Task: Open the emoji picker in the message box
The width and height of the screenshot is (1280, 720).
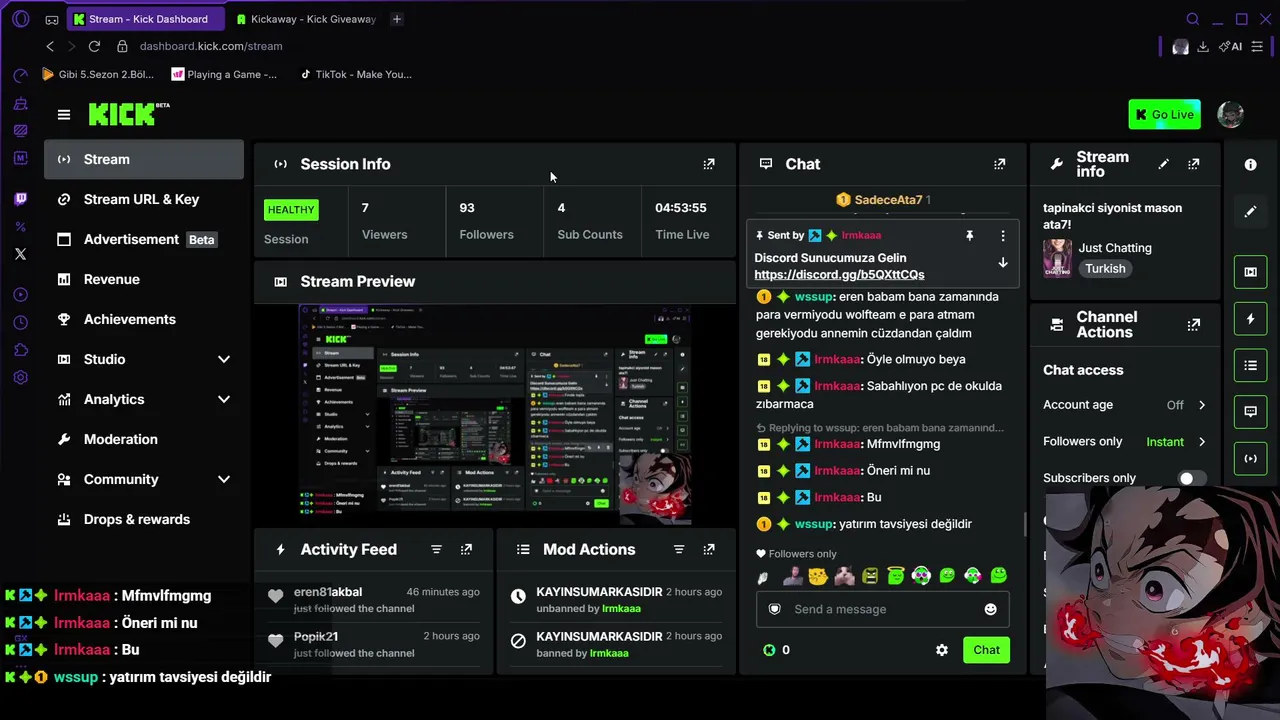Action: [x=990, y=609]
